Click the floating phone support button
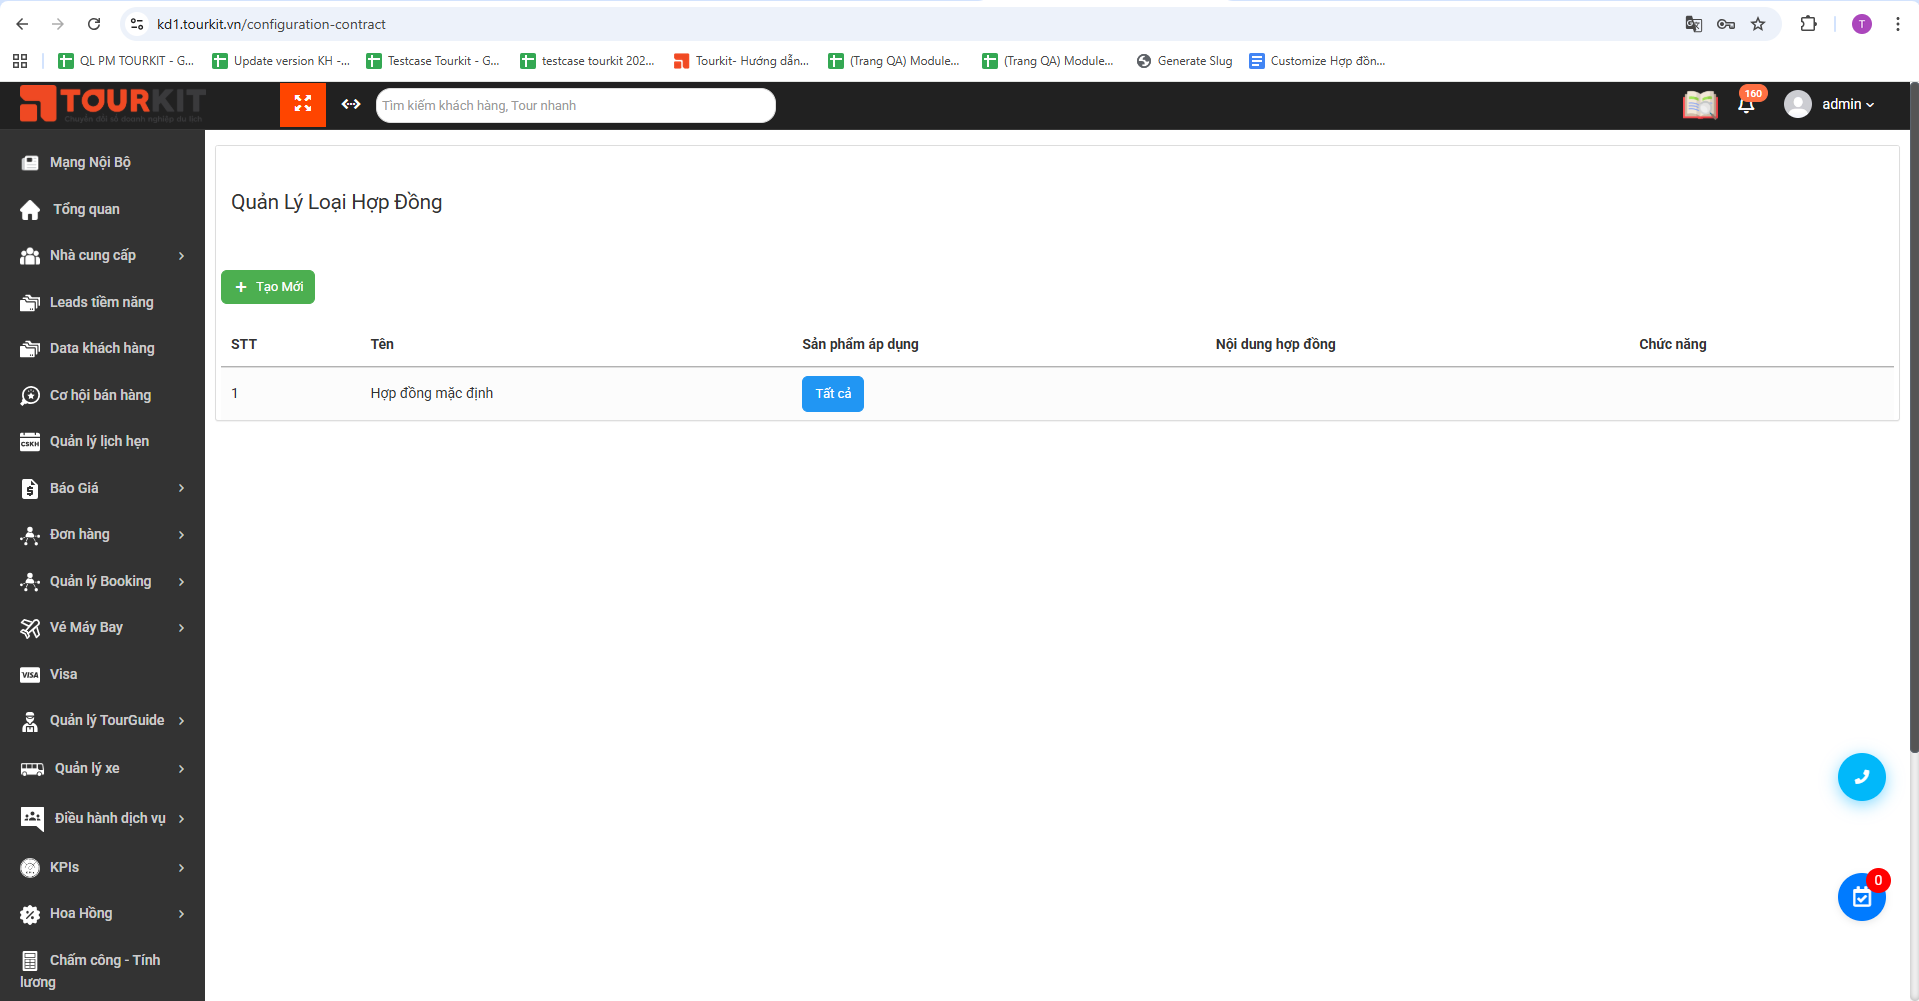Viewport: 1919px width, 1001px height. [1861, 777]
